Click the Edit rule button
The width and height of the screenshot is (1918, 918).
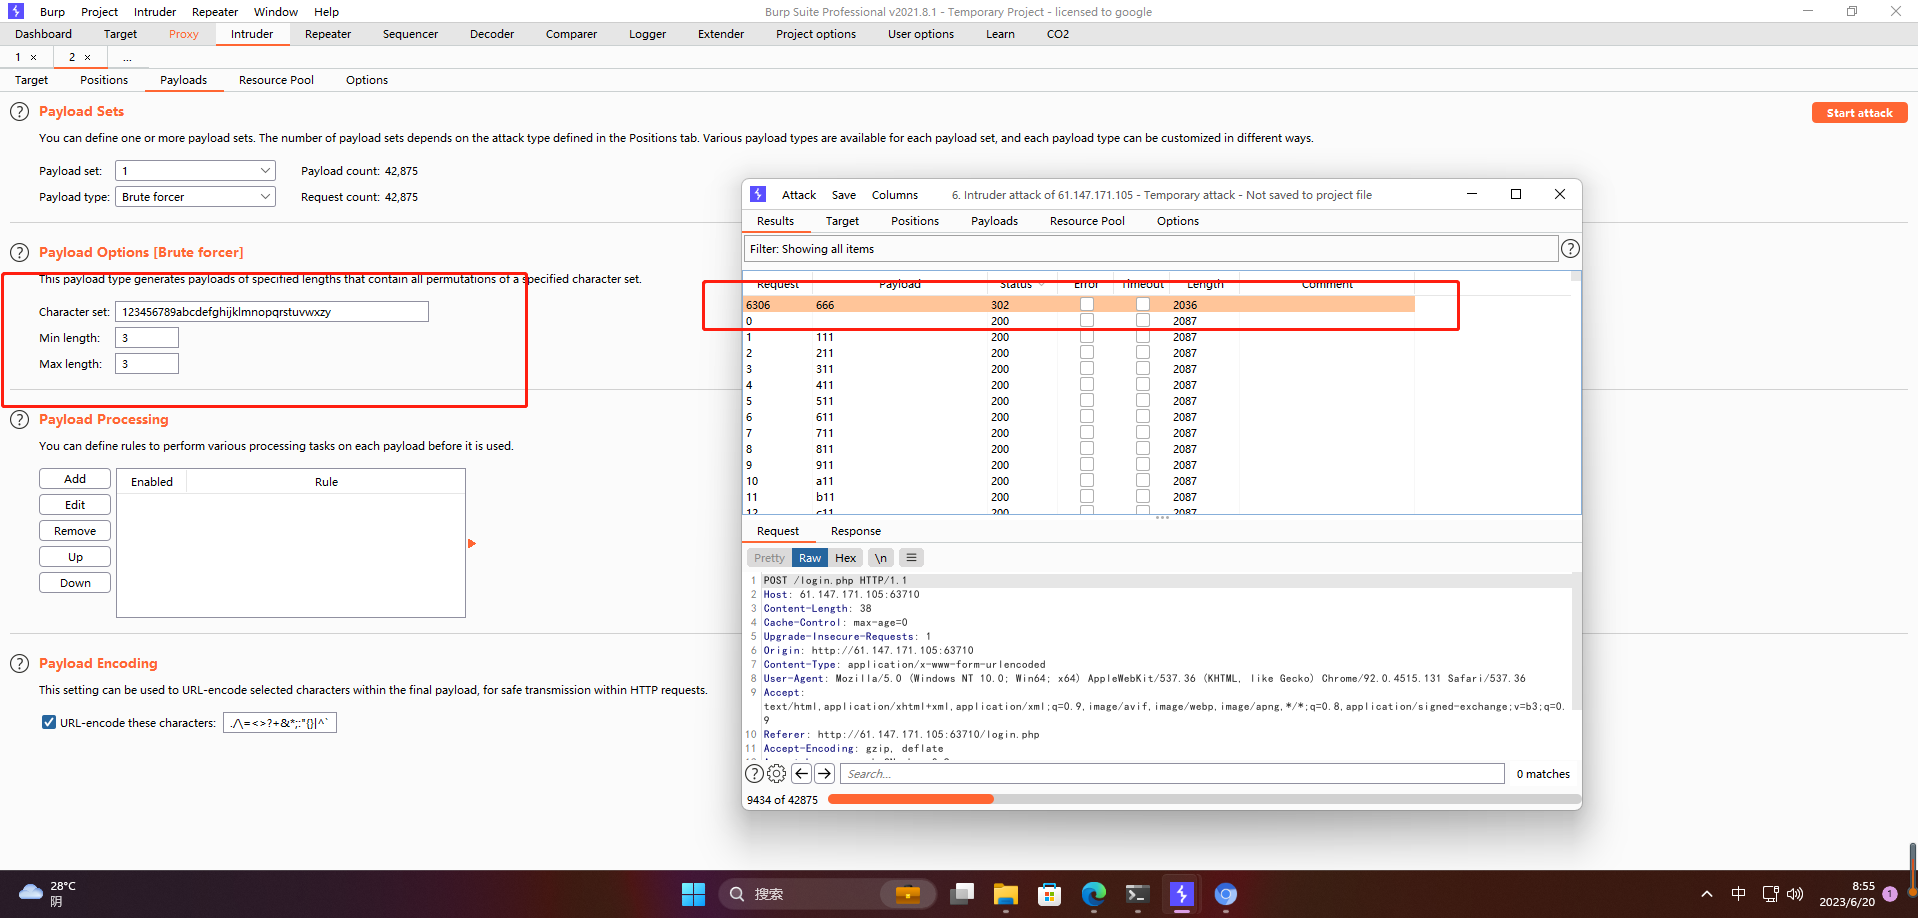[x=75, y=505]
